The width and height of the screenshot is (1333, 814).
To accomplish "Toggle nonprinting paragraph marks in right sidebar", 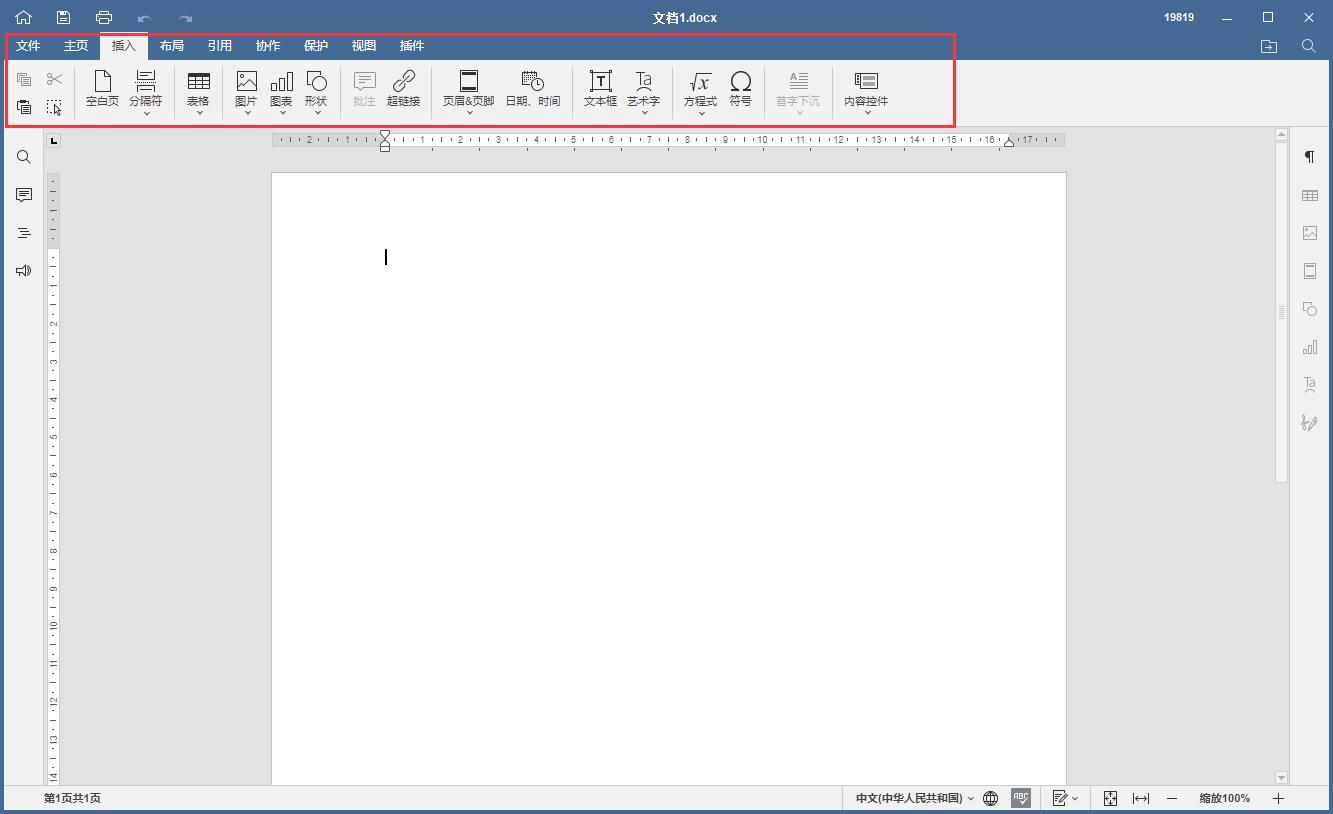I will 1309,157.
